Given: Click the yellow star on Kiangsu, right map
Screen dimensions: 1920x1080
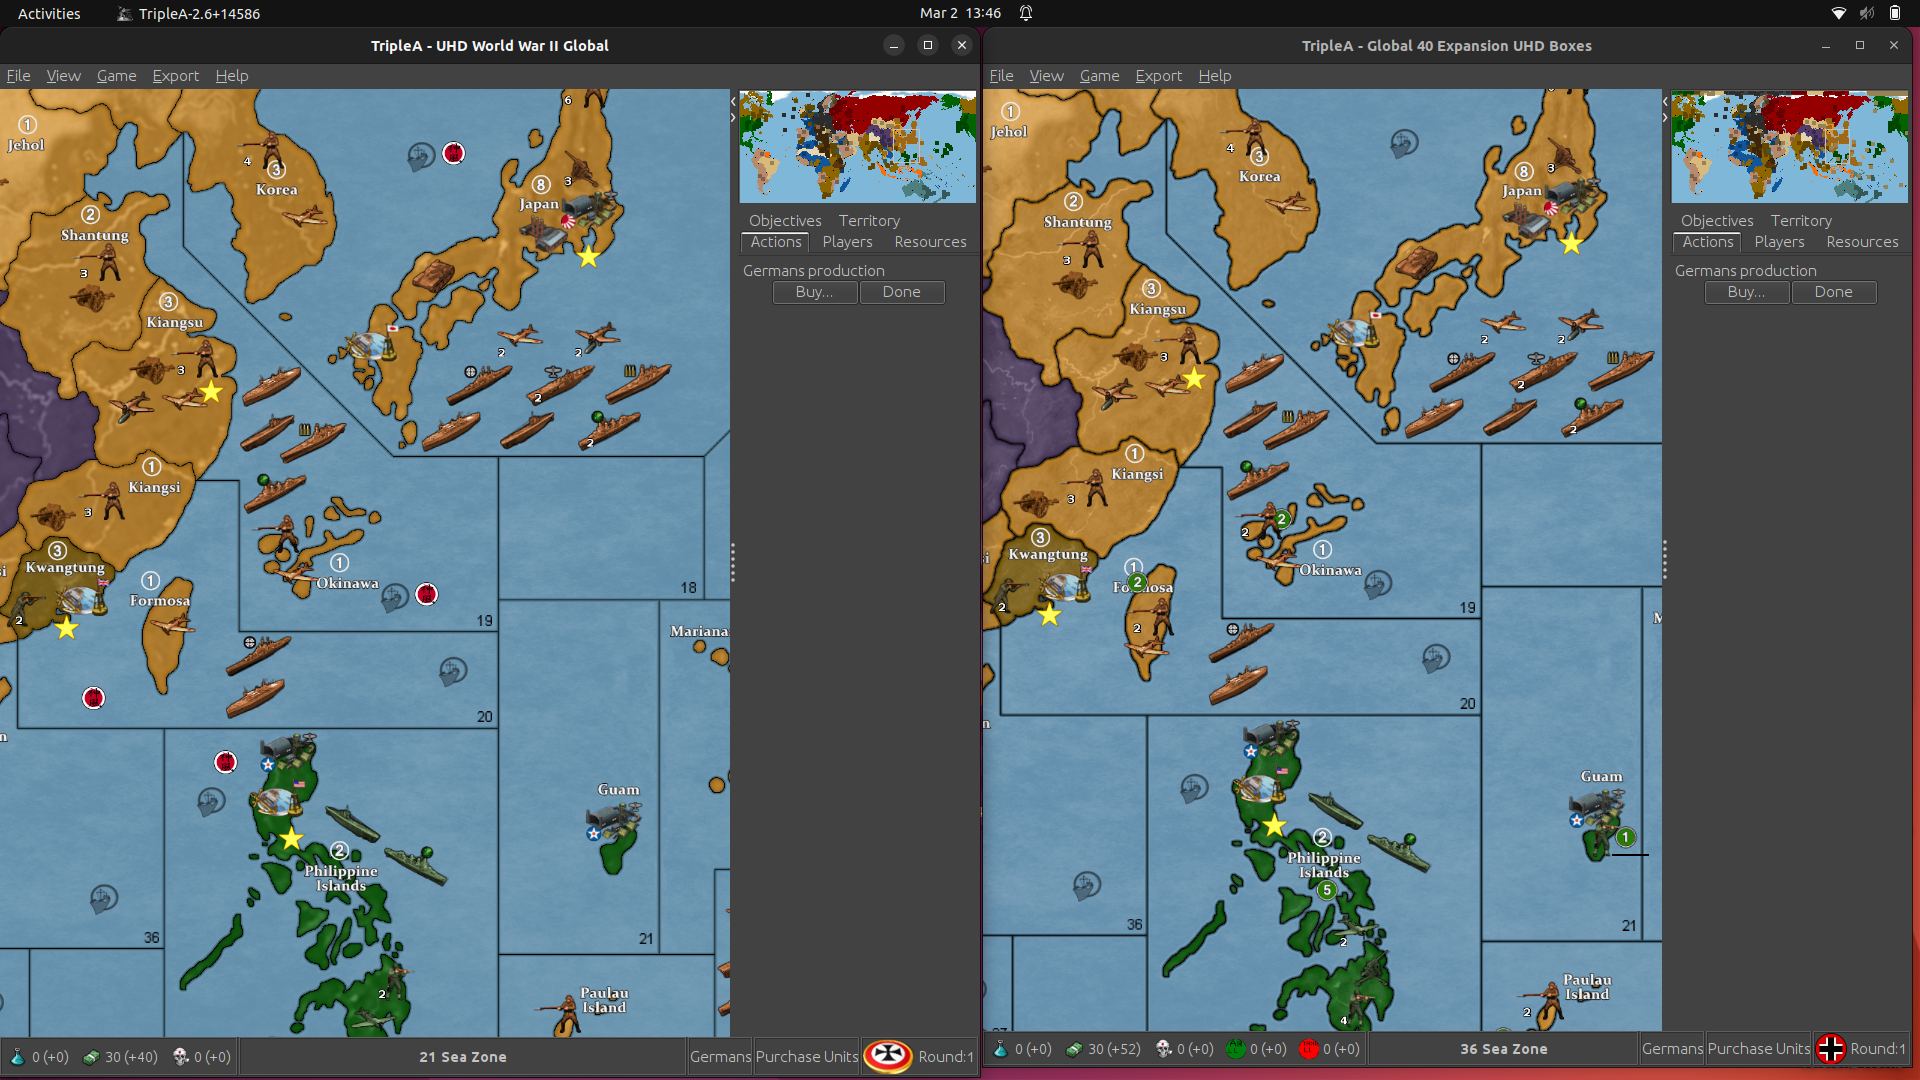Looking at the screenshot, I should [x=1194, y=379].
